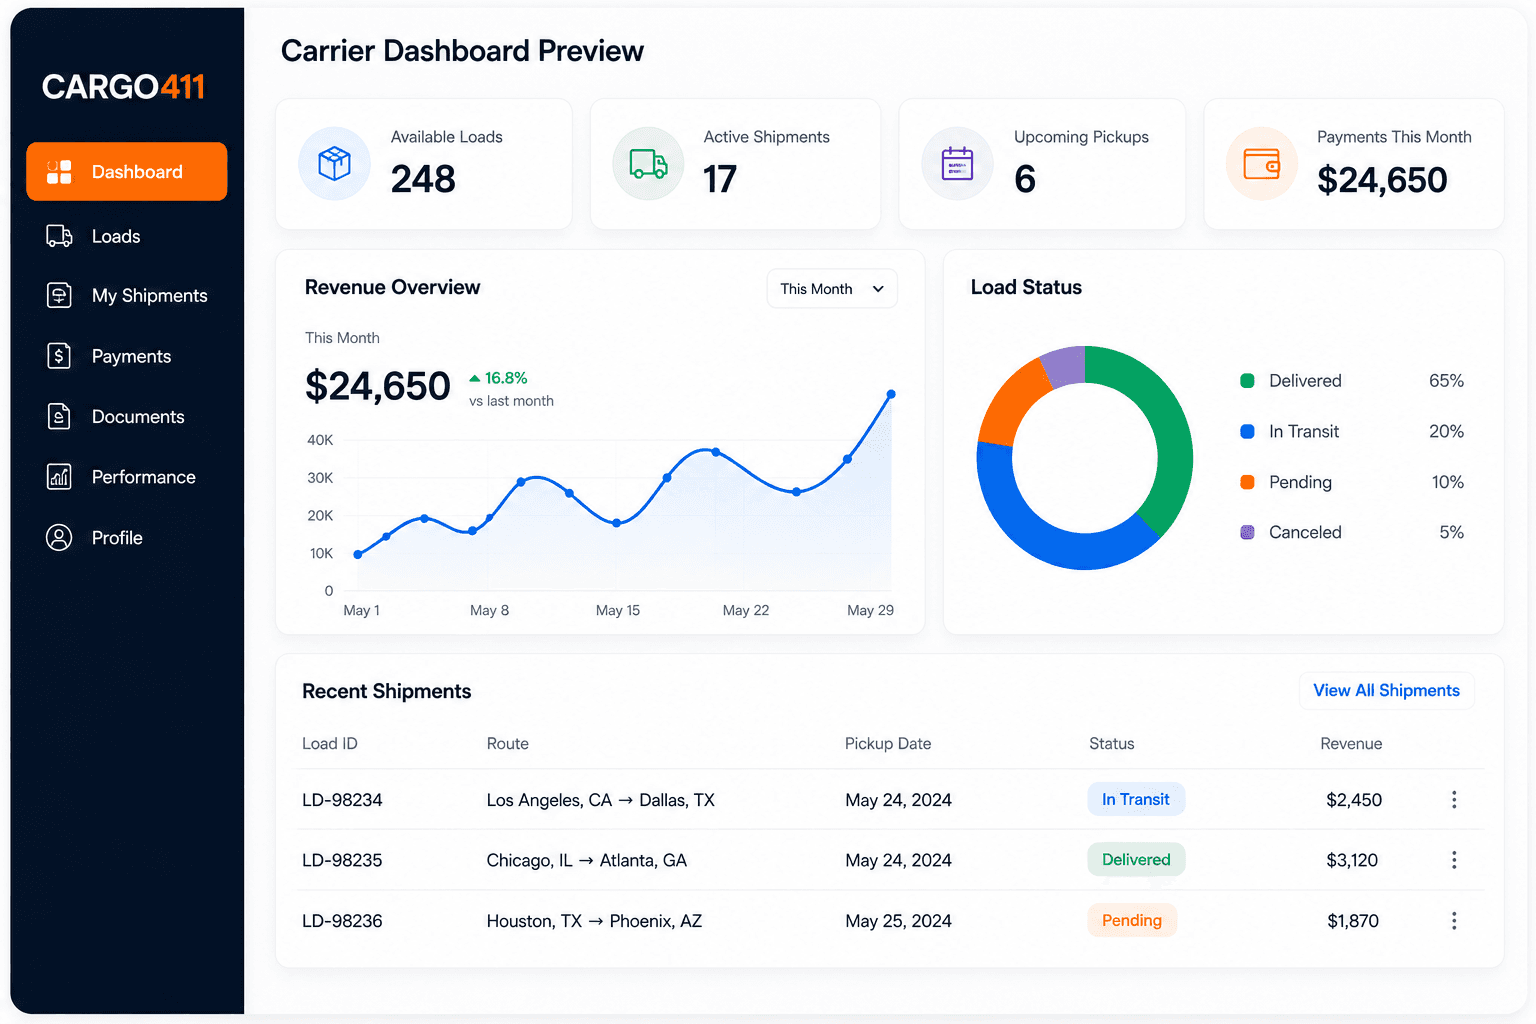Select load ID LD-98234
The image size is (1536, 1024).
tap(342, 800)
